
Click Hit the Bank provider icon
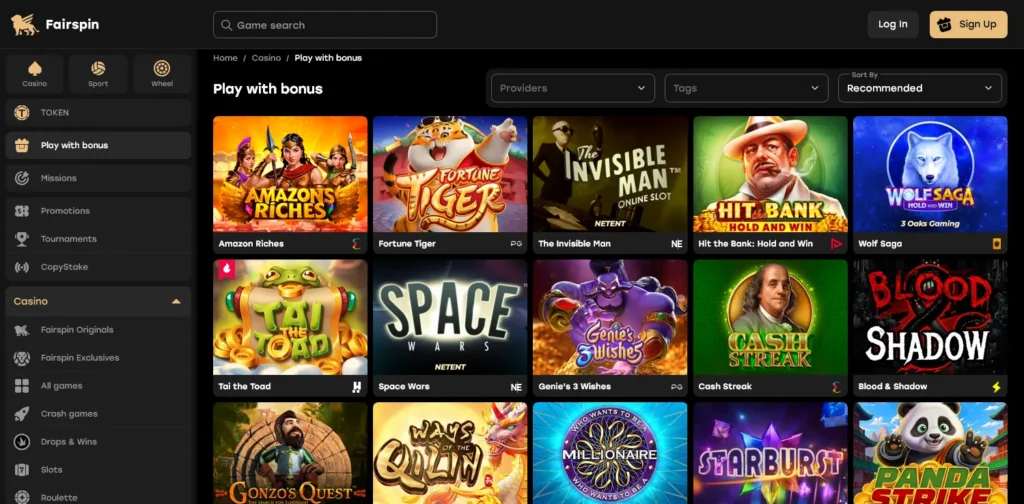836,244
